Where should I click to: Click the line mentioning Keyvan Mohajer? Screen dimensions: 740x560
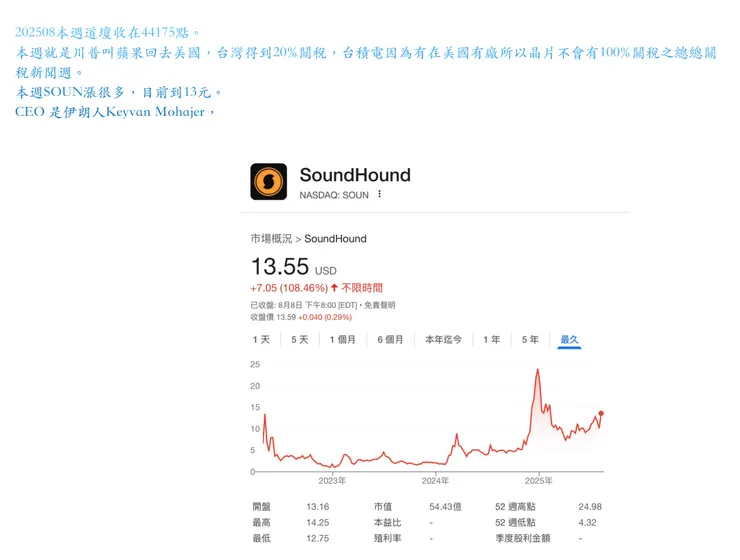[x=115, y=112]
